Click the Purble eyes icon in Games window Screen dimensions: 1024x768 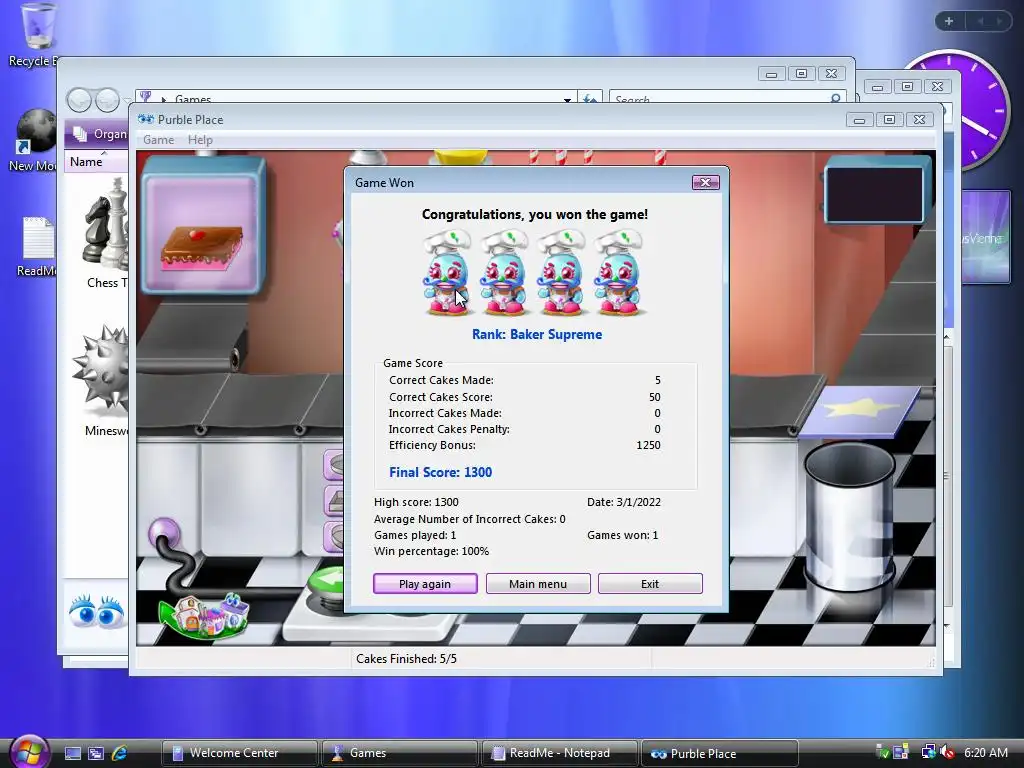pos(97,612)
